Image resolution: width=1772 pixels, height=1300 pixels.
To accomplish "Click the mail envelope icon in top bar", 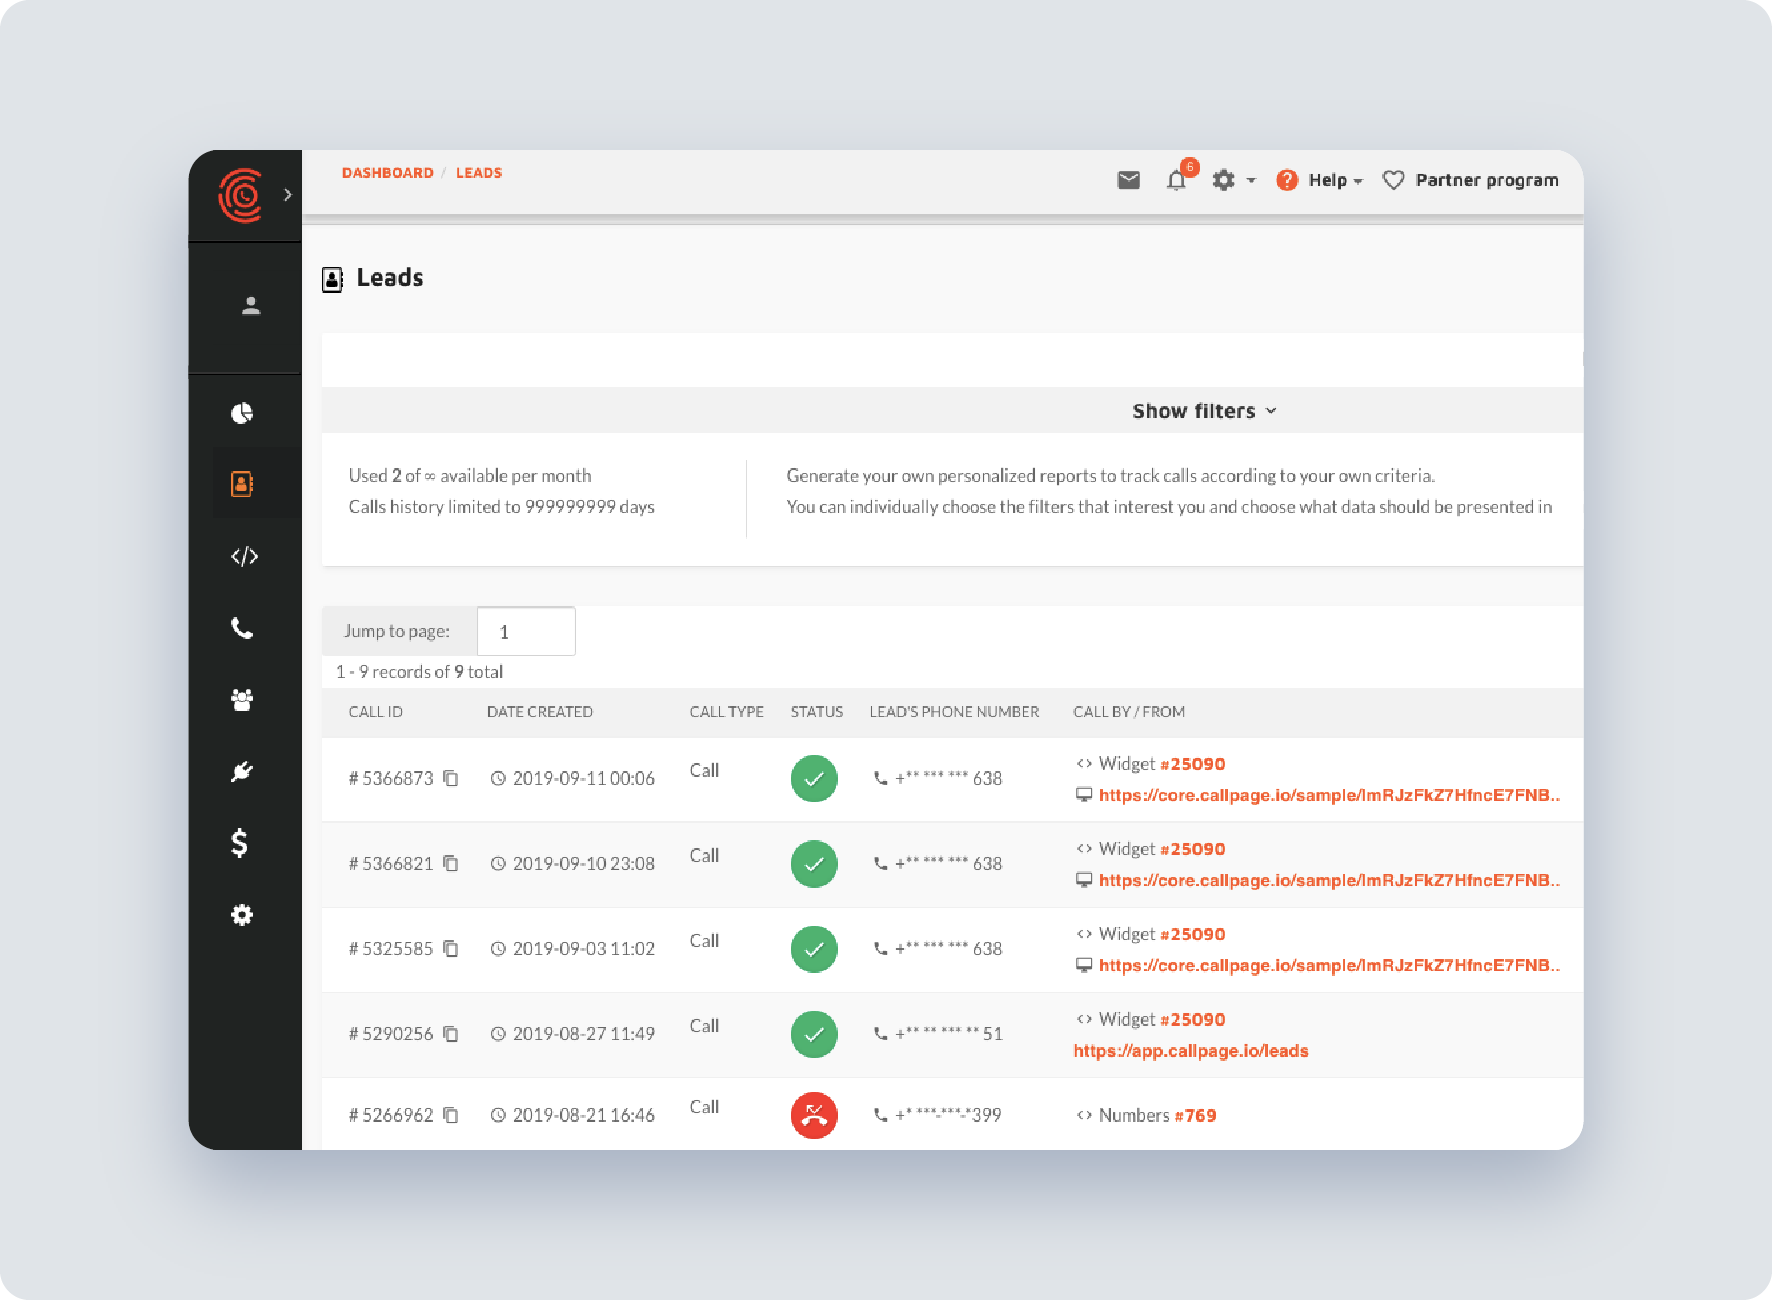I will (x=1129, y=180).
